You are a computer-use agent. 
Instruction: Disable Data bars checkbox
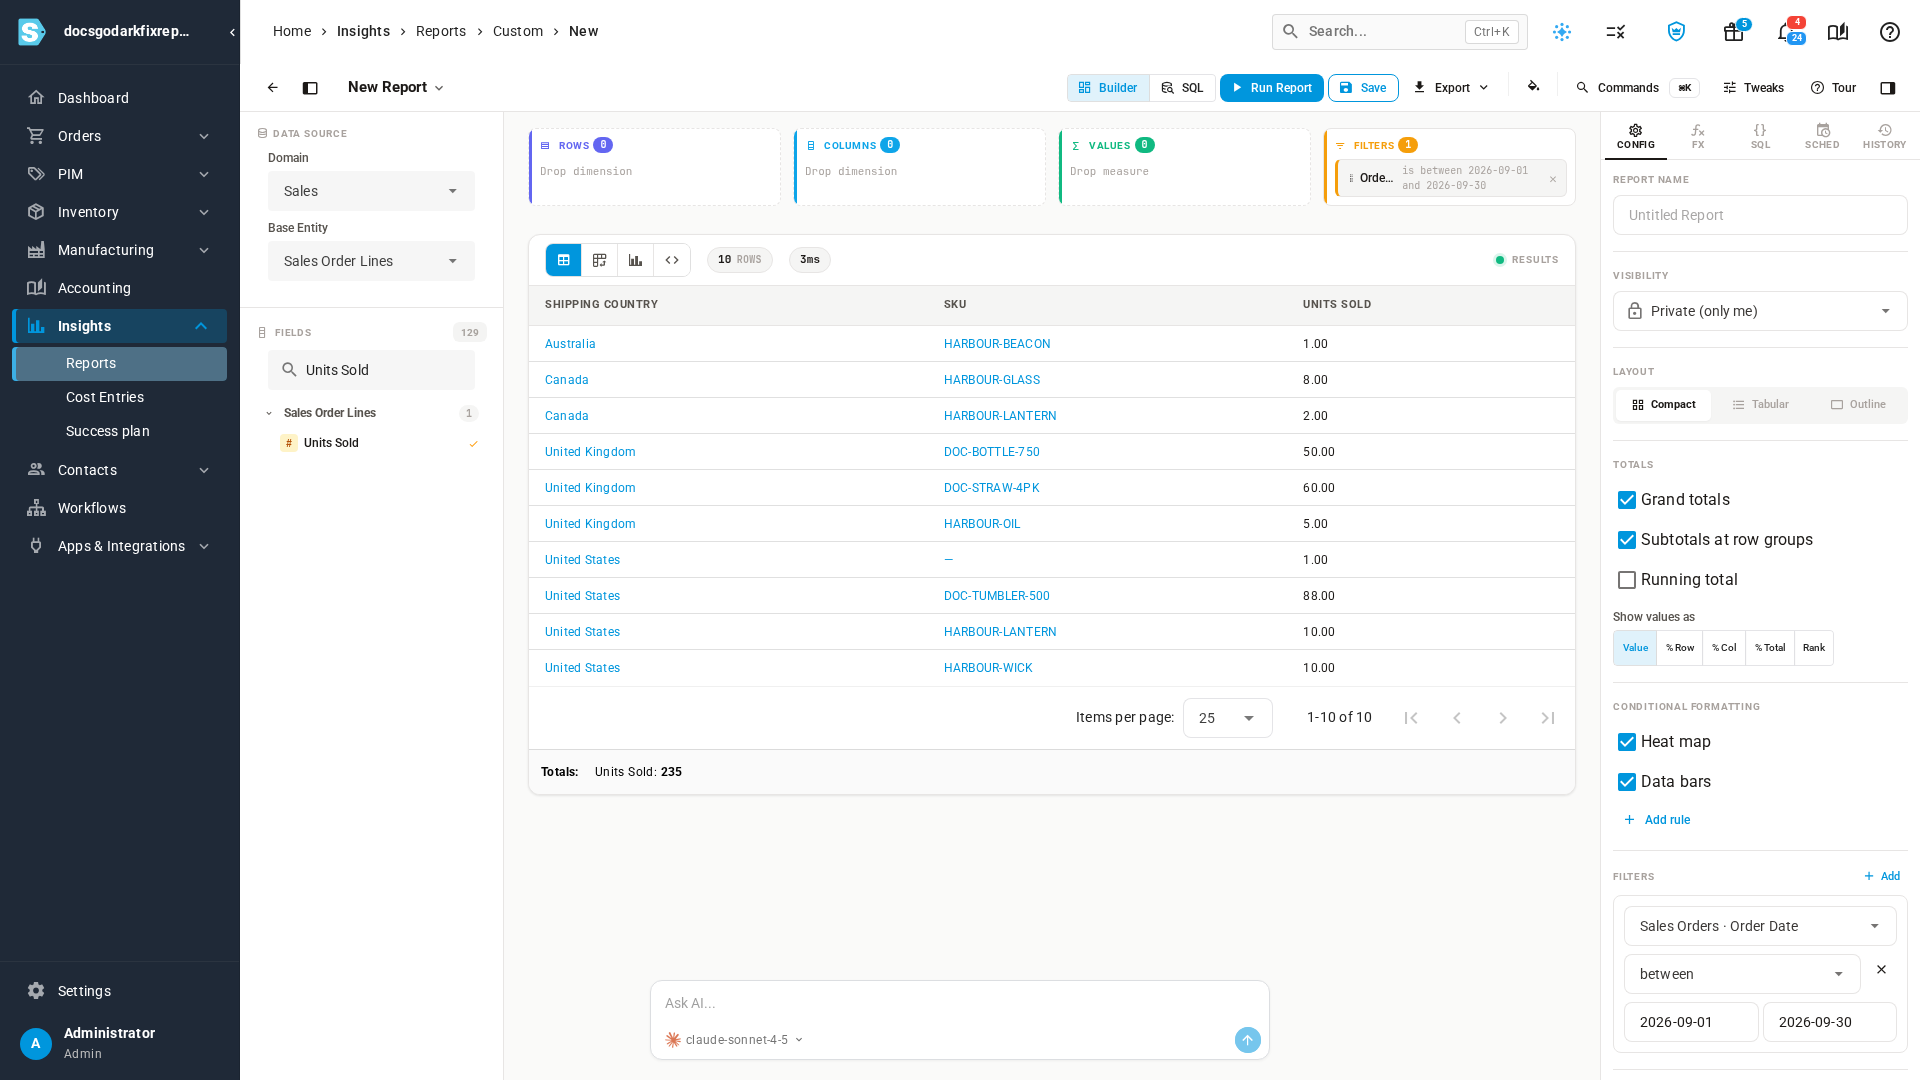pos(1627,782)
